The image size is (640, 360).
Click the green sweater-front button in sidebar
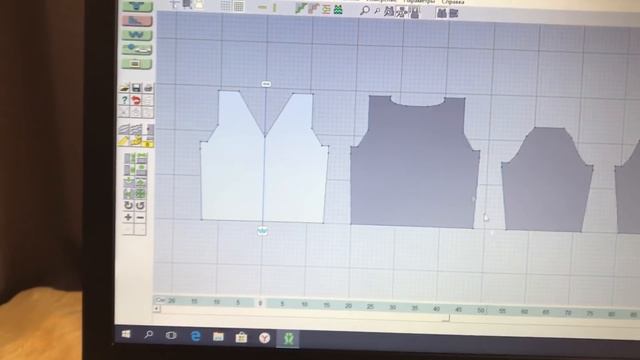tap(137, 6)
